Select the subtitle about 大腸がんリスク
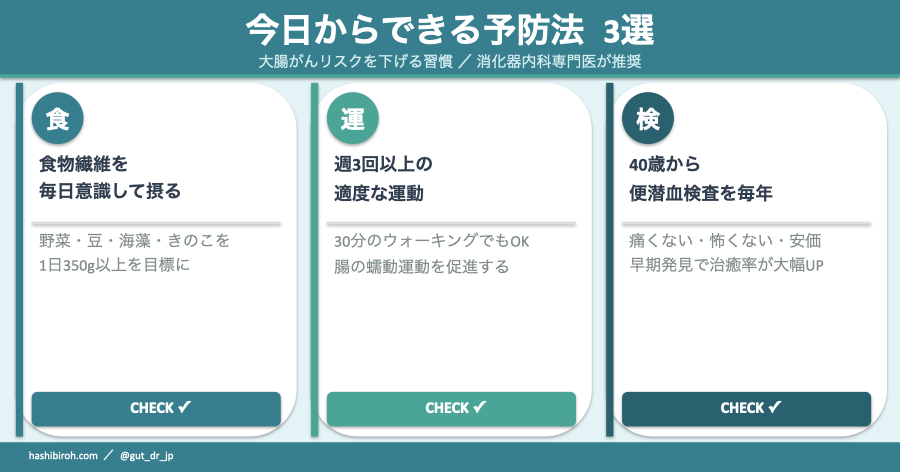The height and width of the screenshot is (472, 900). click(450, 61)
